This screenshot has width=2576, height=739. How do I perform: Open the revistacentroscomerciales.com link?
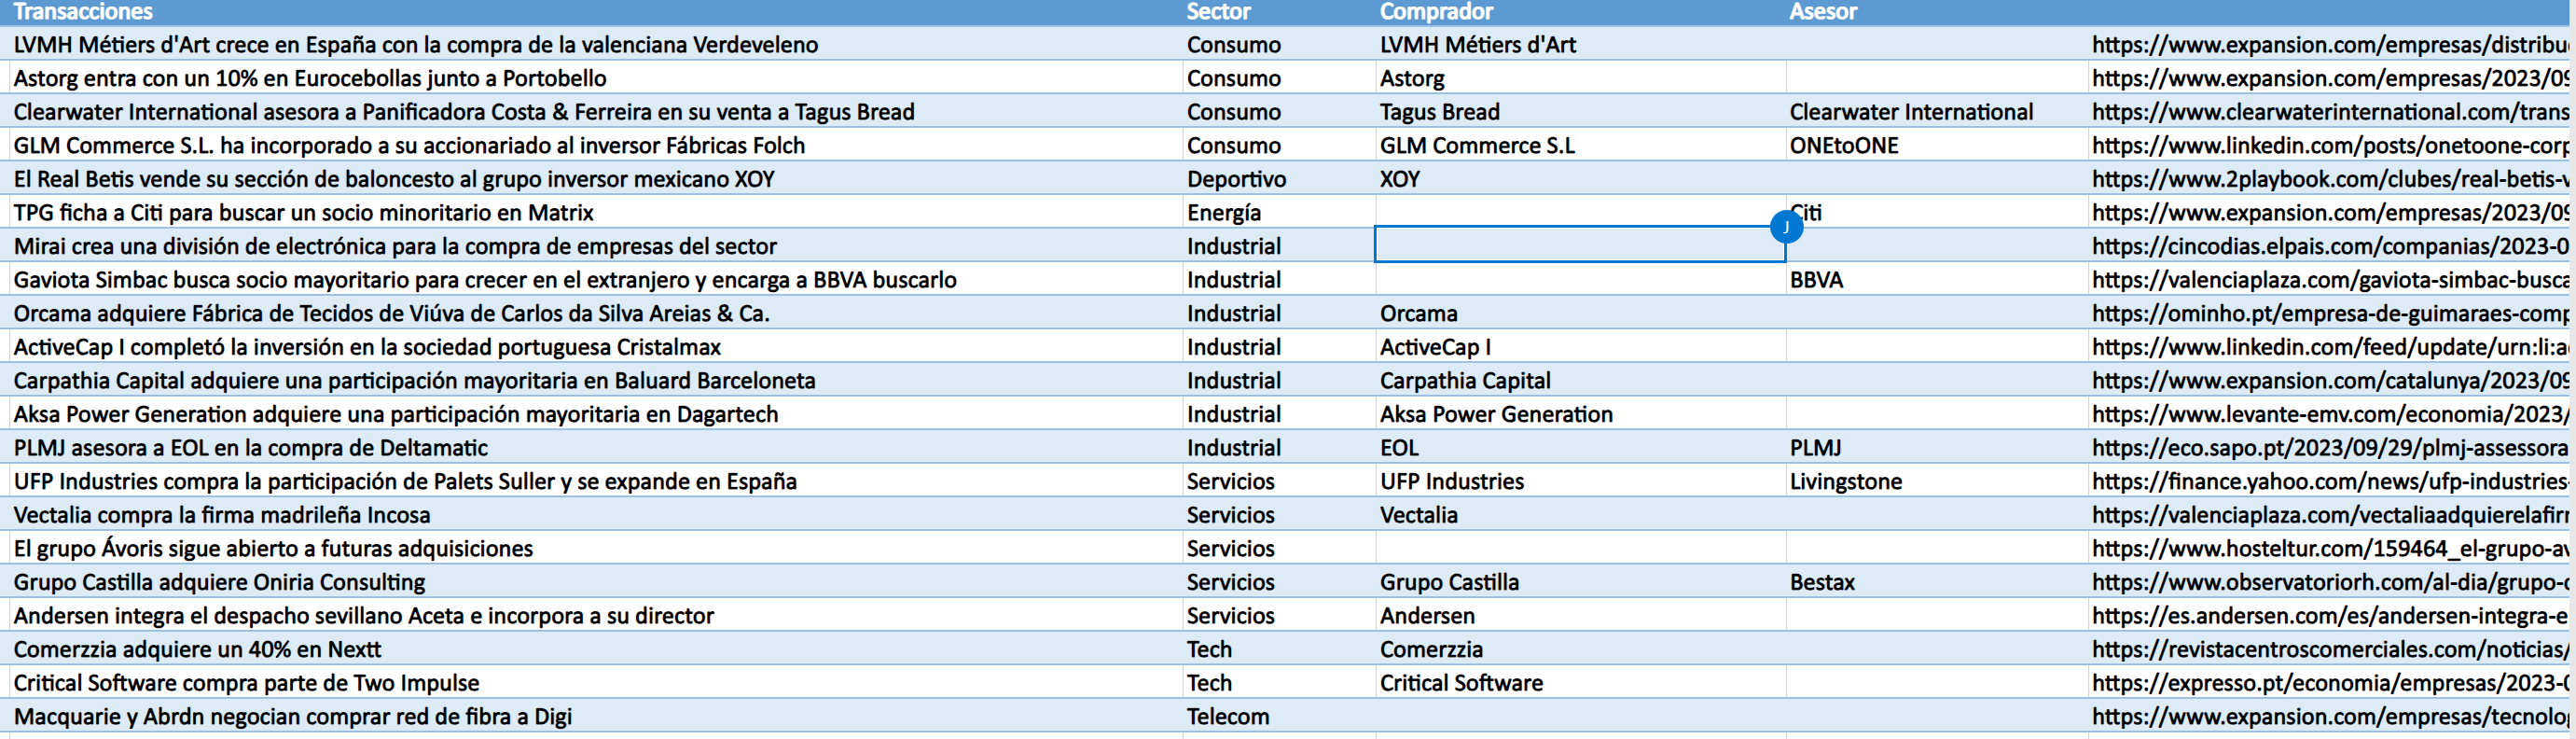2331,650
